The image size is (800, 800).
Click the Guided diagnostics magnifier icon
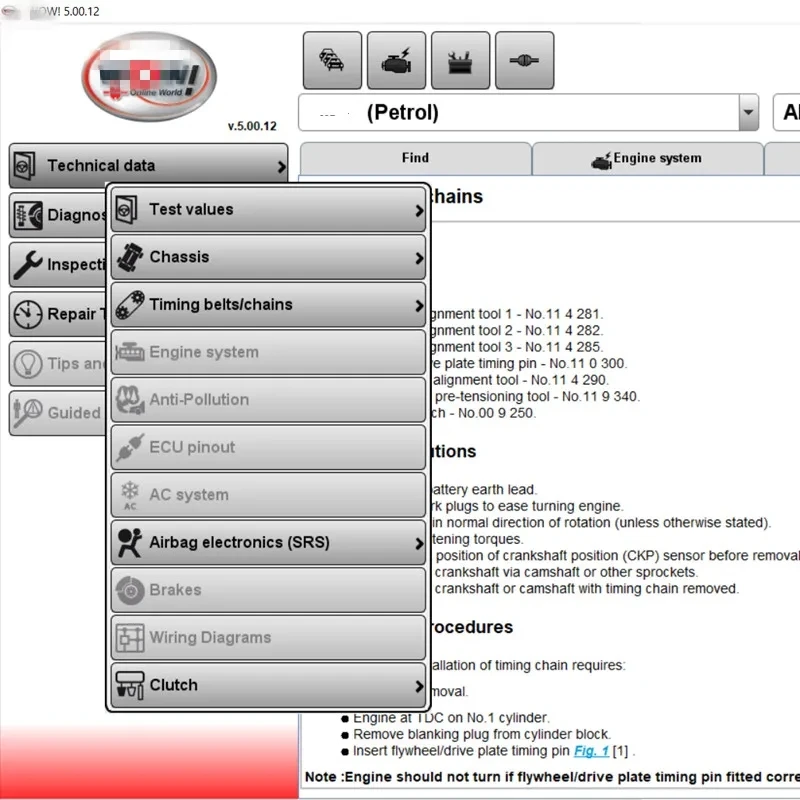28,413
